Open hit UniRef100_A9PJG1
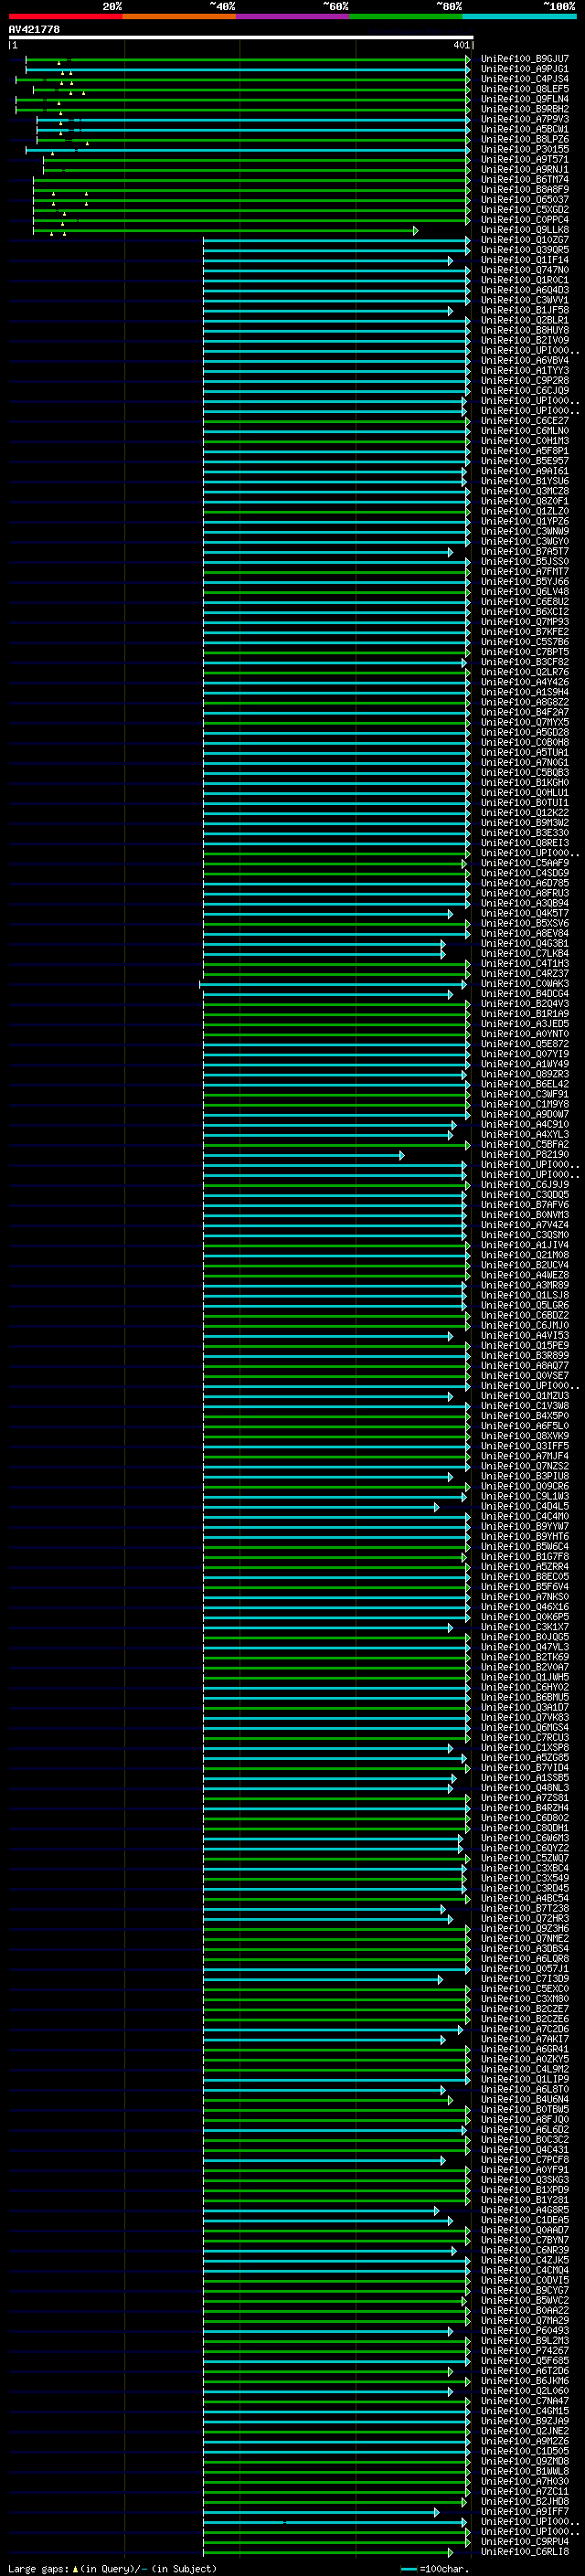The height and width of the screenshot is (2576, 585). (525, 69)
